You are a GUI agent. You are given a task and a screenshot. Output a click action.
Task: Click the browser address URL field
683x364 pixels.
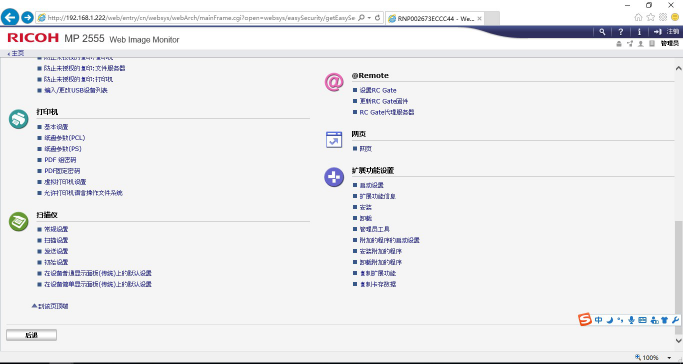[201, 18]
